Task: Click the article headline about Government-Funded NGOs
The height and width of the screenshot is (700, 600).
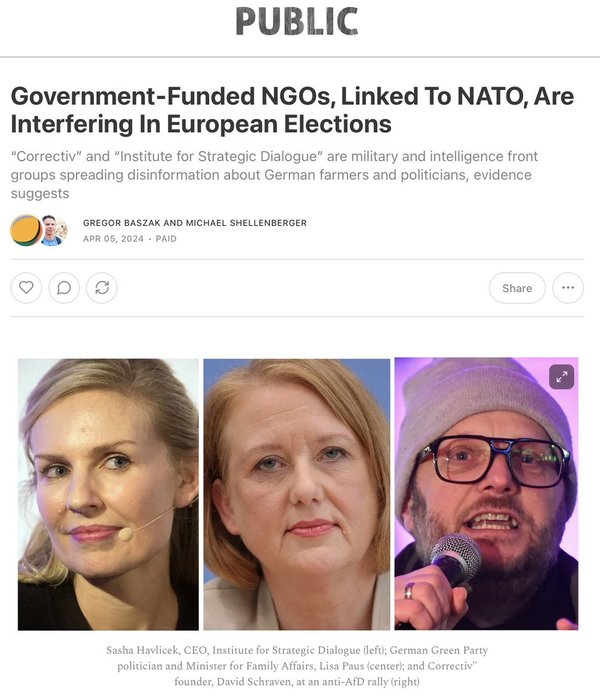Action: pyautogui.click(x=292, y=110)
